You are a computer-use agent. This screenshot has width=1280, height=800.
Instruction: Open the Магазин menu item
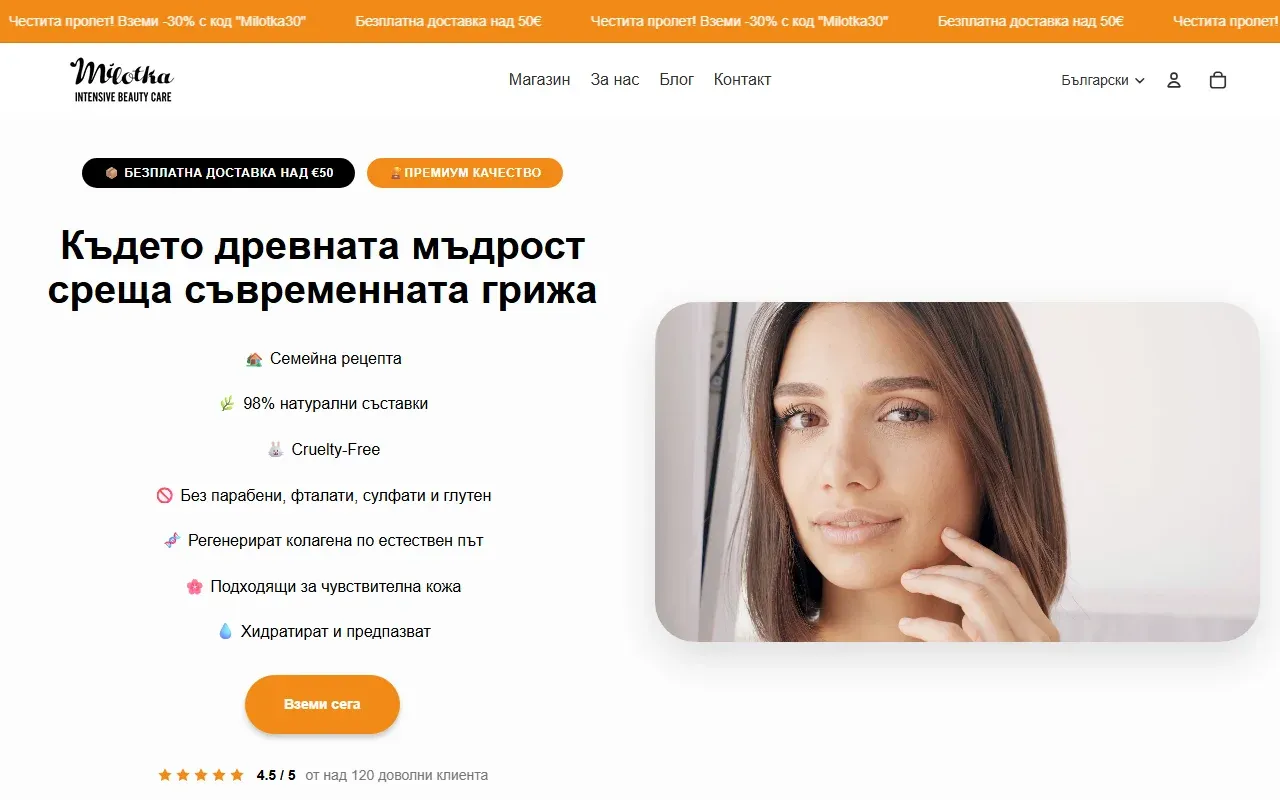539,80
